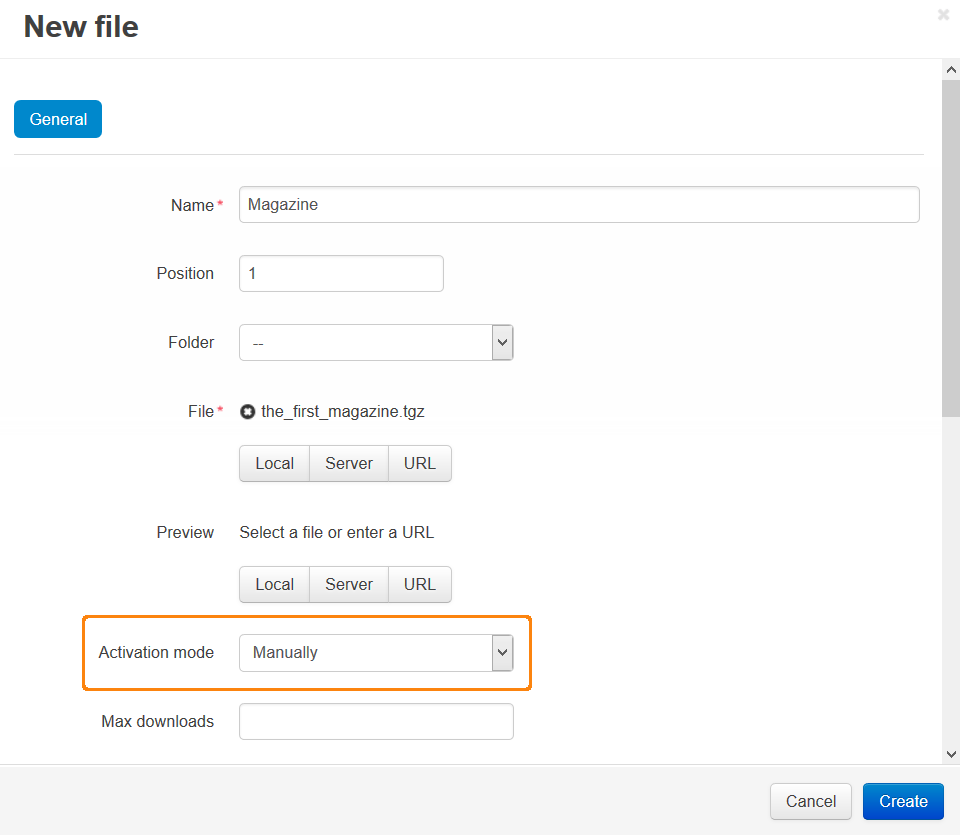
Task: Choose URL source for Preview
Action: [x=420, y=585]
